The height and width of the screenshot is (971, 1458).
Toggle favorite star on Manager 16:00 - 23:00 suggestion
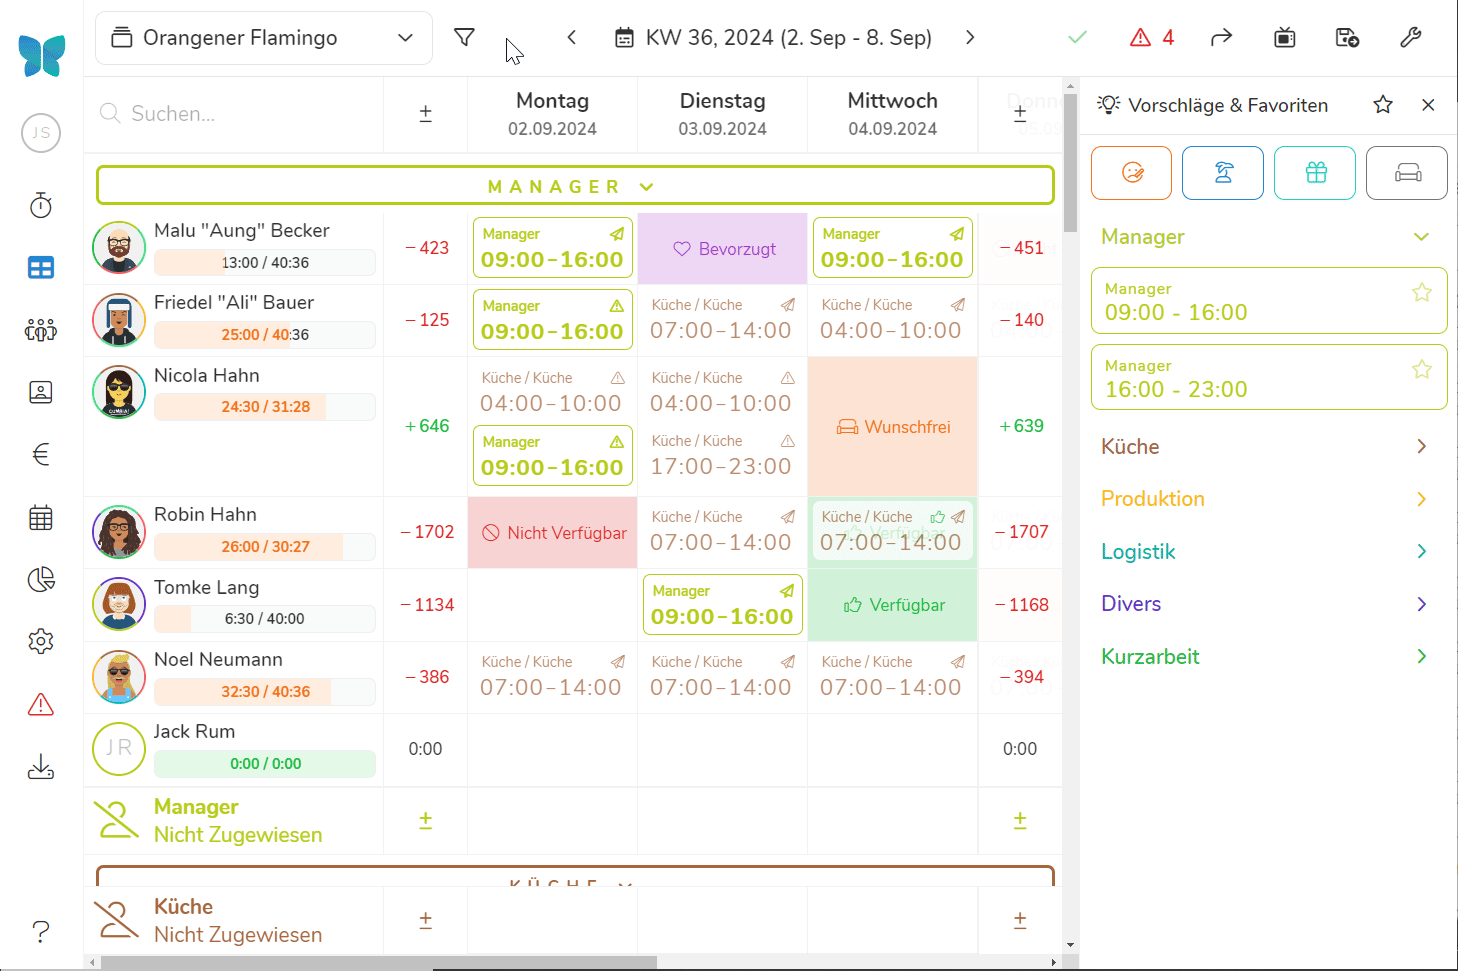click(1421, 370)
